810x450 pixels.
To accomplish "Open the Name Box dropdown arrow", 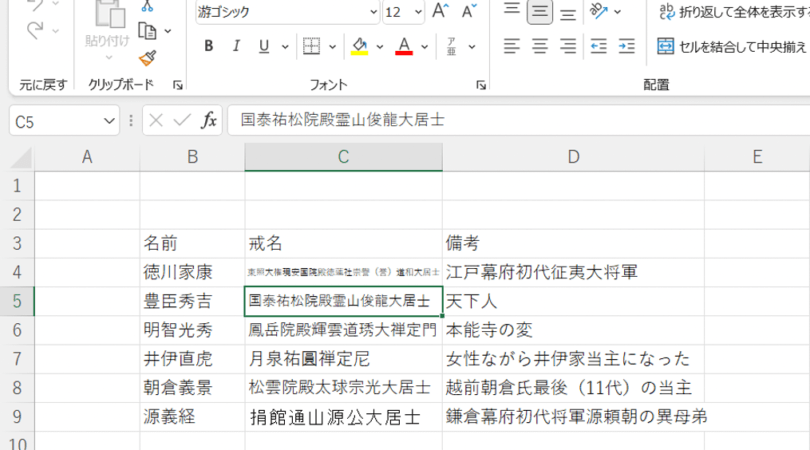I will (109, 121).
